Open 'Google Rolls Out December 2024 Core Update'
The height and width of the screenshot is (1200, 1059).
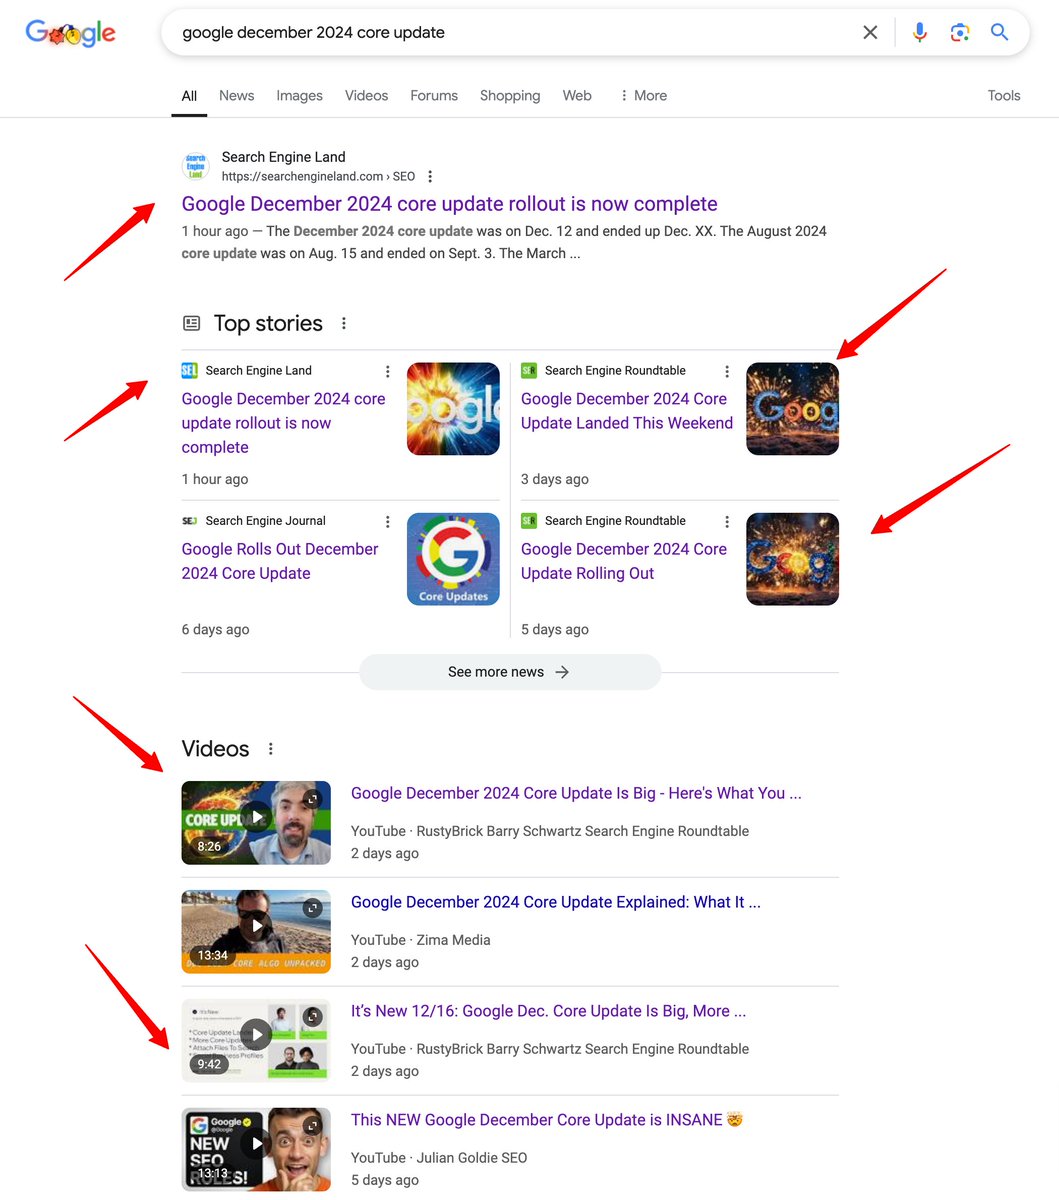(x=280, y=561)
